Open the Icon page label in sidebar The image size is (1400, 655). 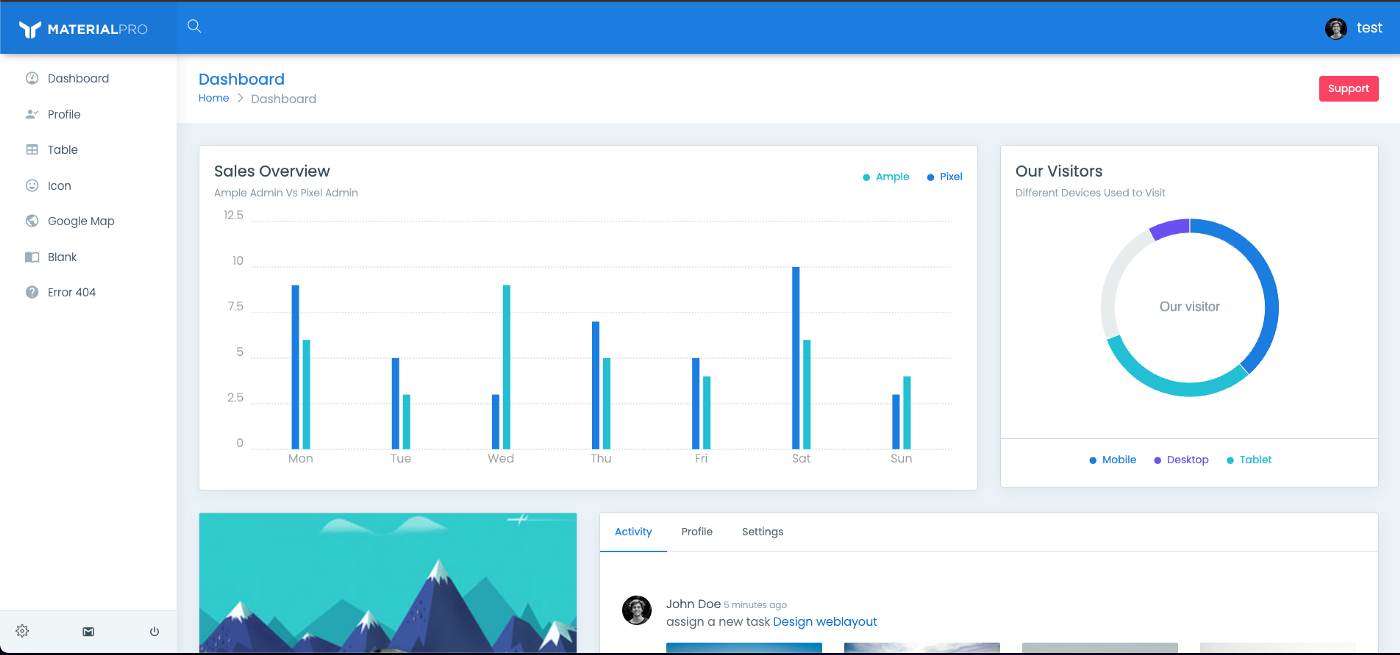click(x=60, y=186)
